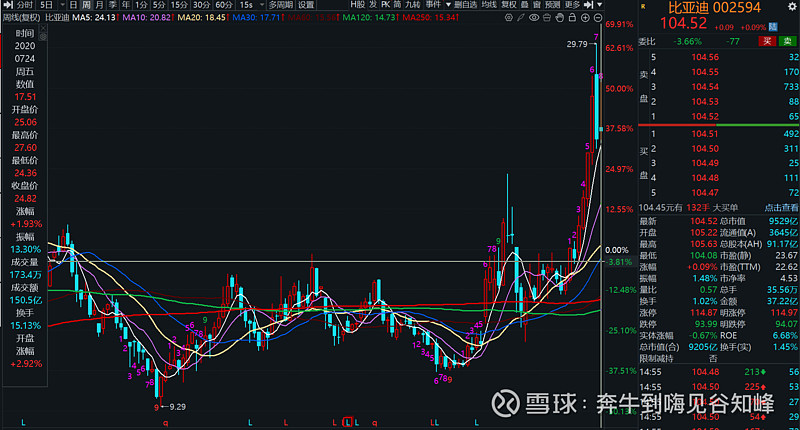The image size is (800, 430).
Task: Click sell level 5 price 104.56
Action: pyautogui.click(x=705, y=57)
